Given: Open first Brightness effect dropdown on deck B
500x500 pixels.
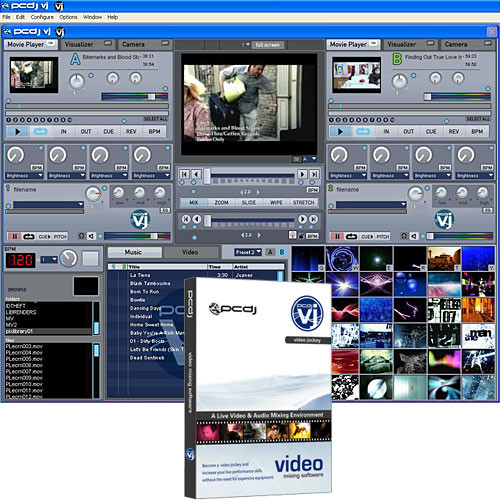Looking at the screenshot, I should tap(348, 176).
